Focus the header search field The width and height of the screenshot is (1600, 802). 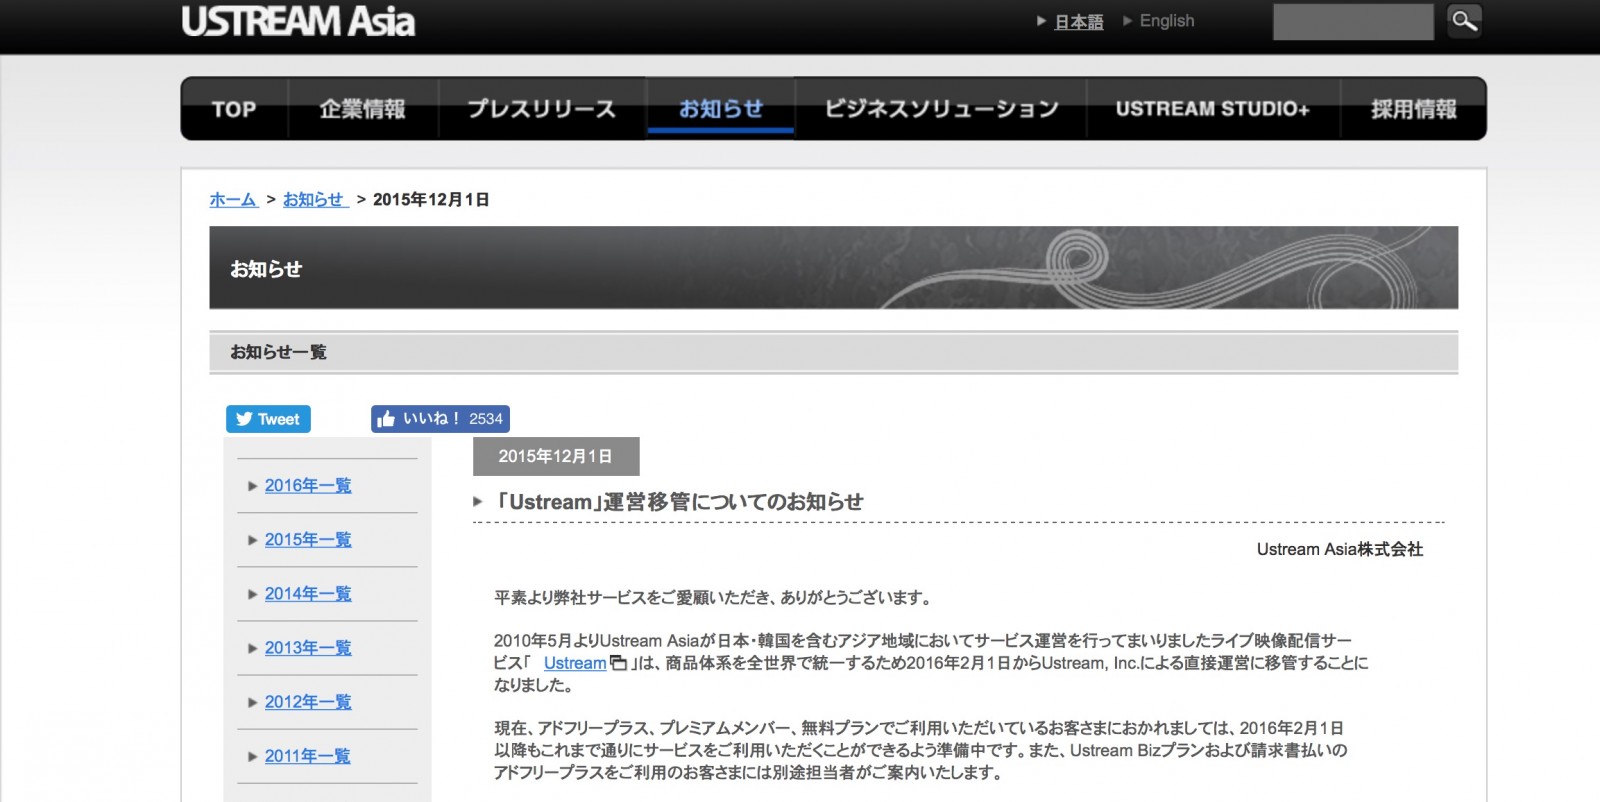[x=1353, y=21]
